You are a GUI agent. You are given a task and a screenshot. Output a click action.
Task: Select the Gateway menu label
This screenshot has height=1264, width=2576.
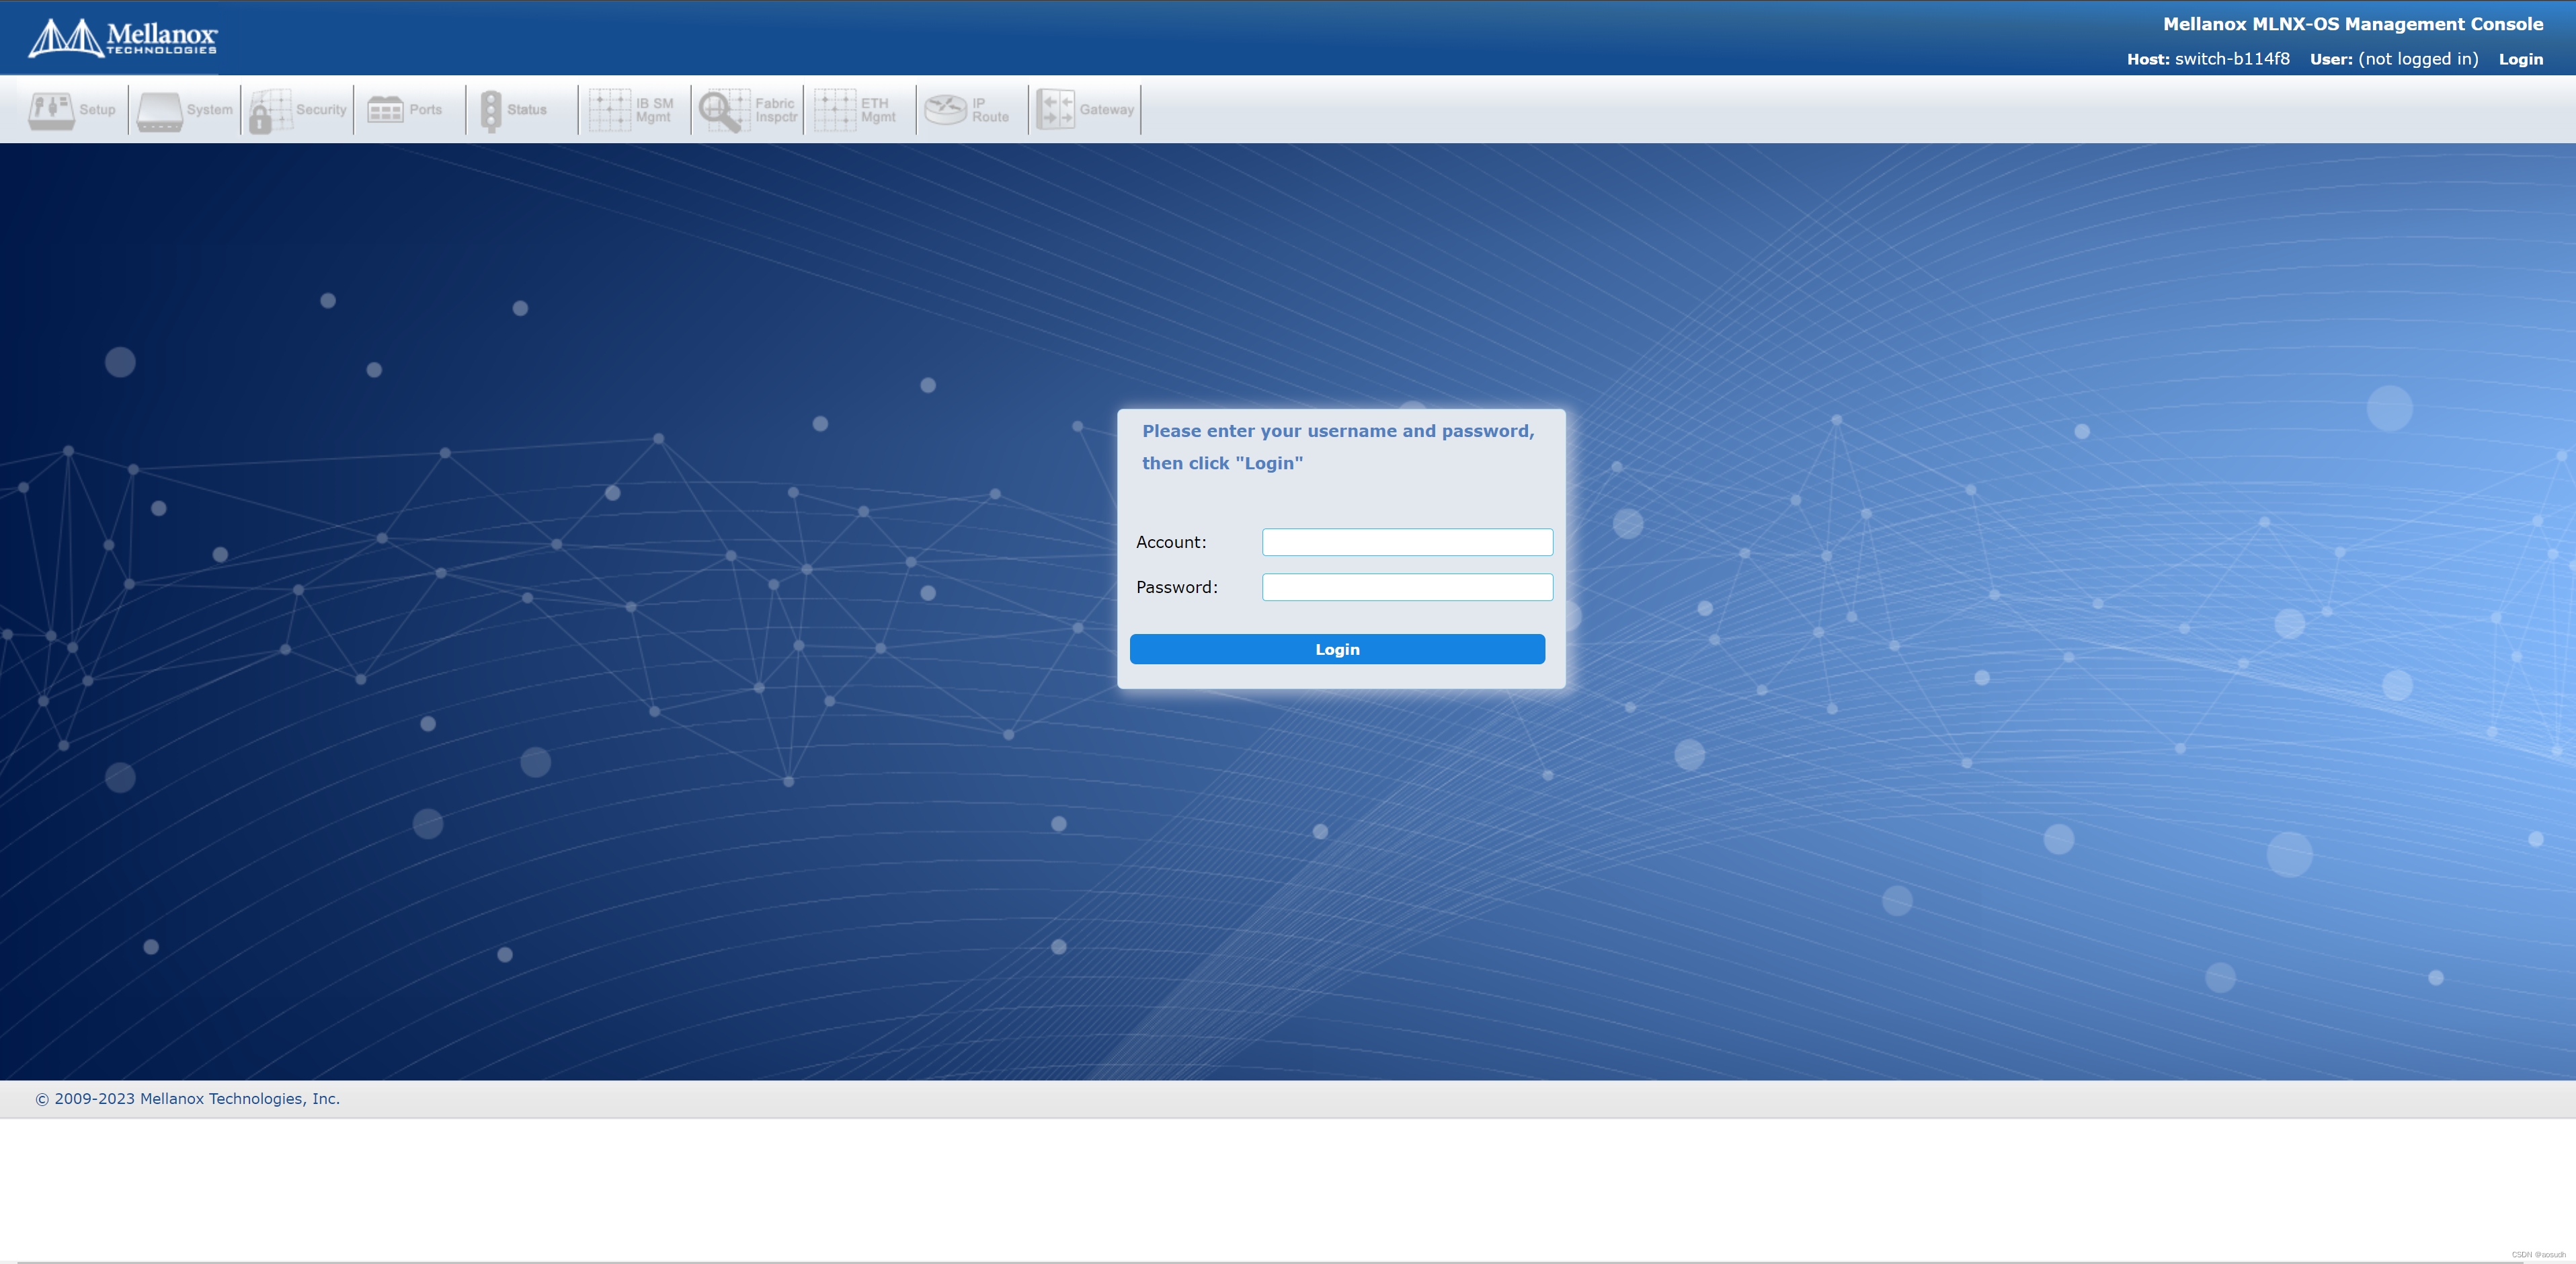click(x=1106, y=110)
